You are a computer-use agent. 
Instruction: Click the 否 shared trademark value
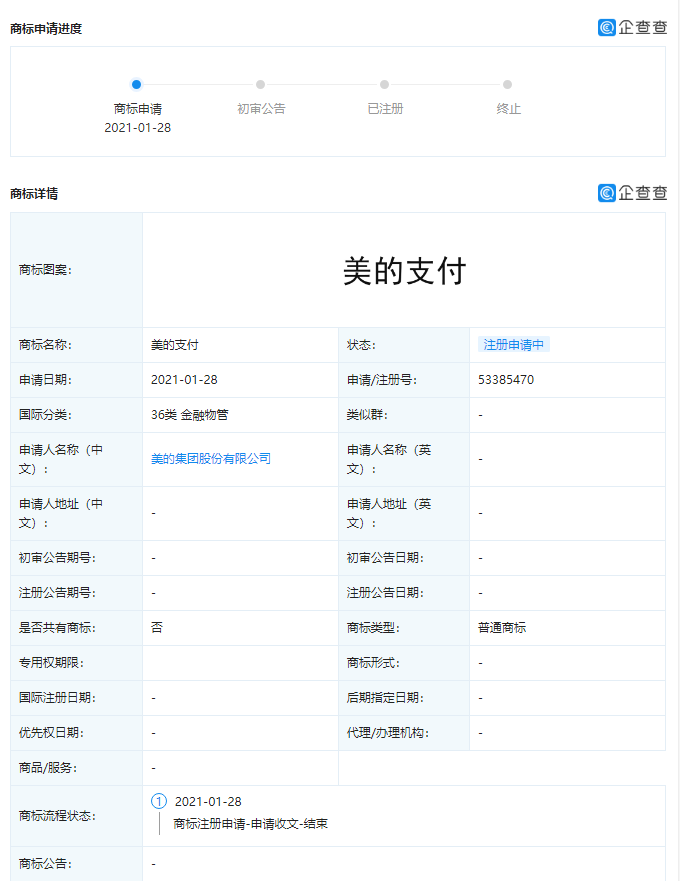point(157,627)
